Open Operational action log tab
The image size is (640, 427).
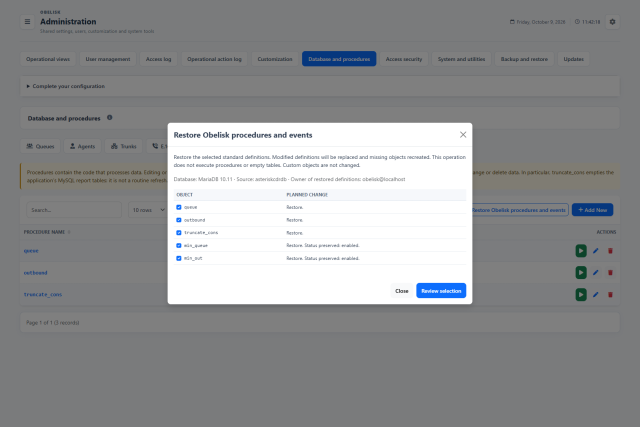tap(214, 59)
